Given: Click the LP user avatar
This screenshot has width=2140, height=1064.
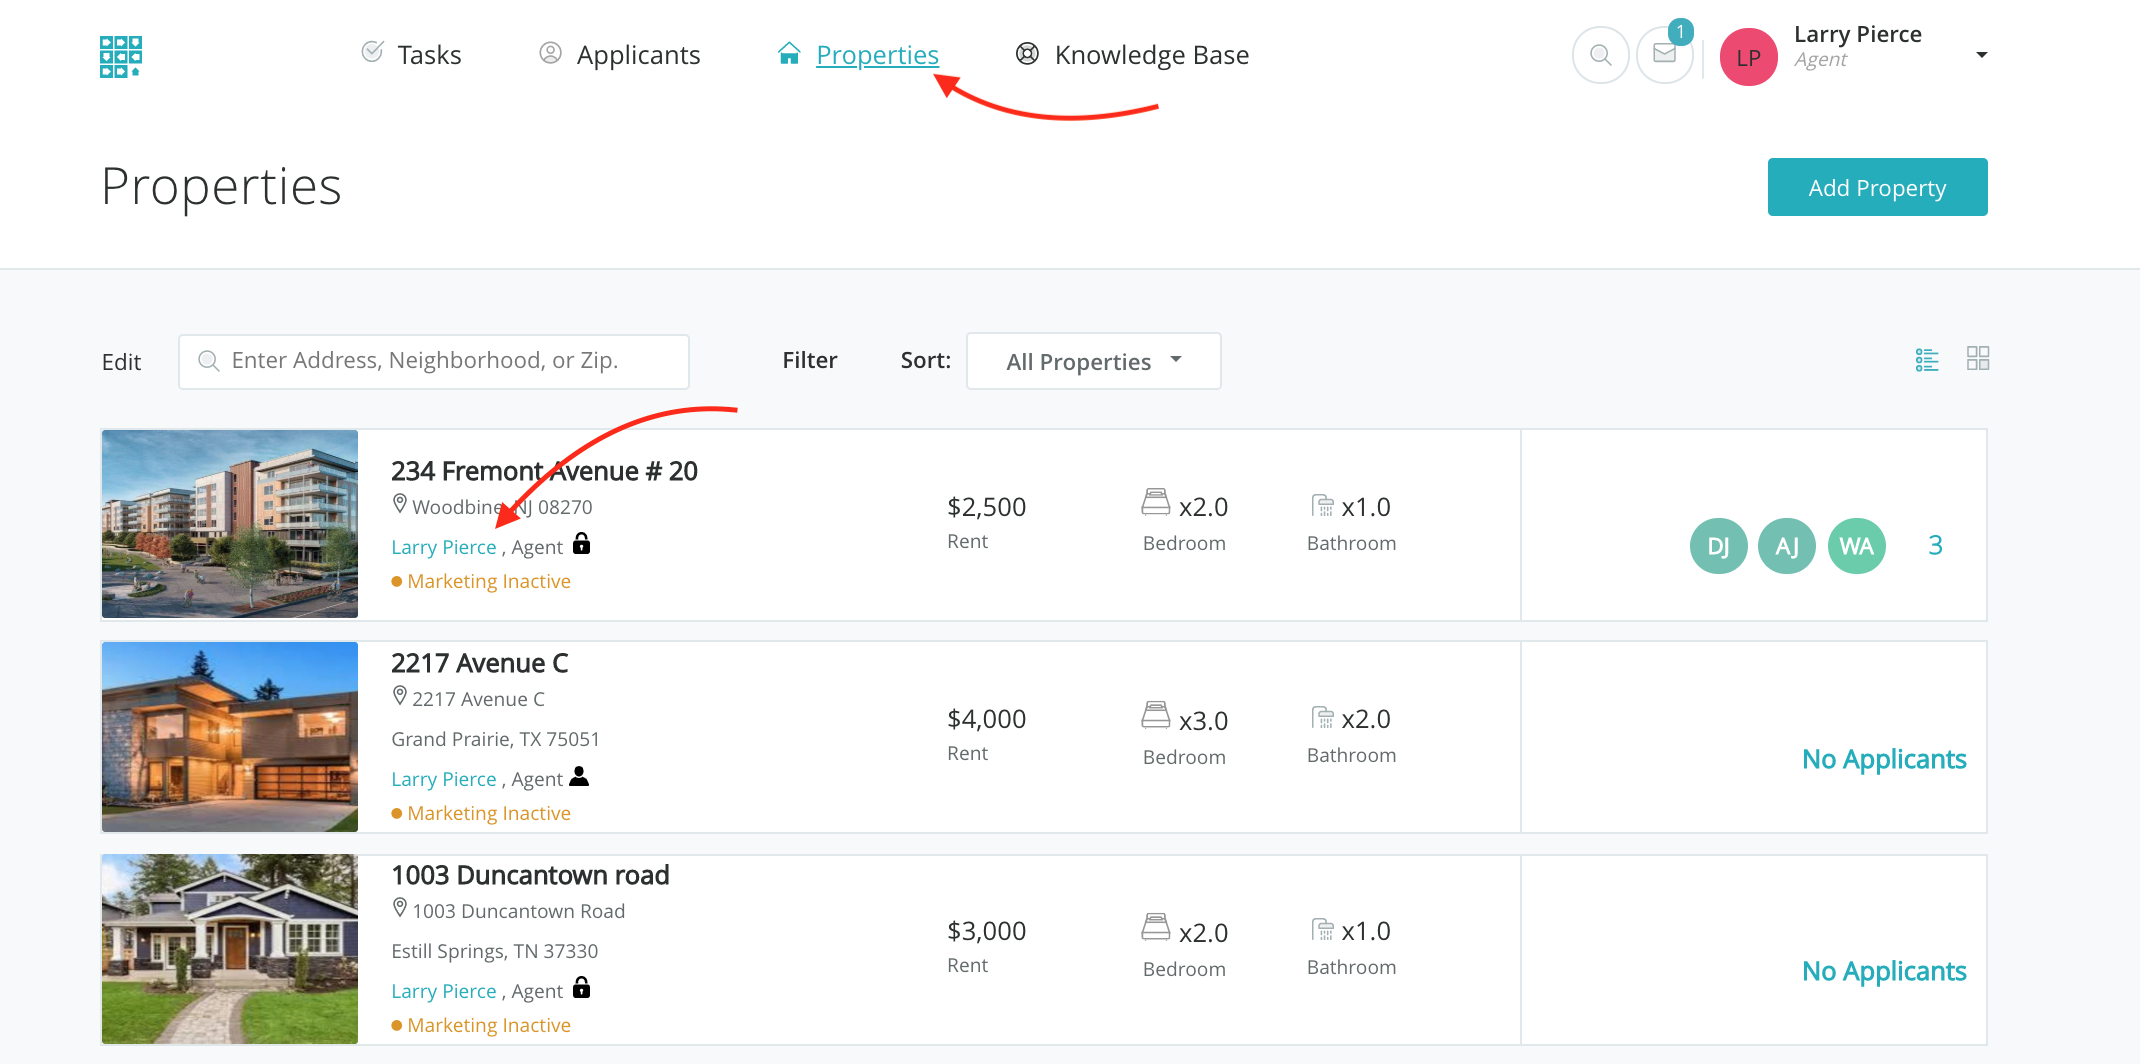Looking at the screenshot, I should point(1748,57).
